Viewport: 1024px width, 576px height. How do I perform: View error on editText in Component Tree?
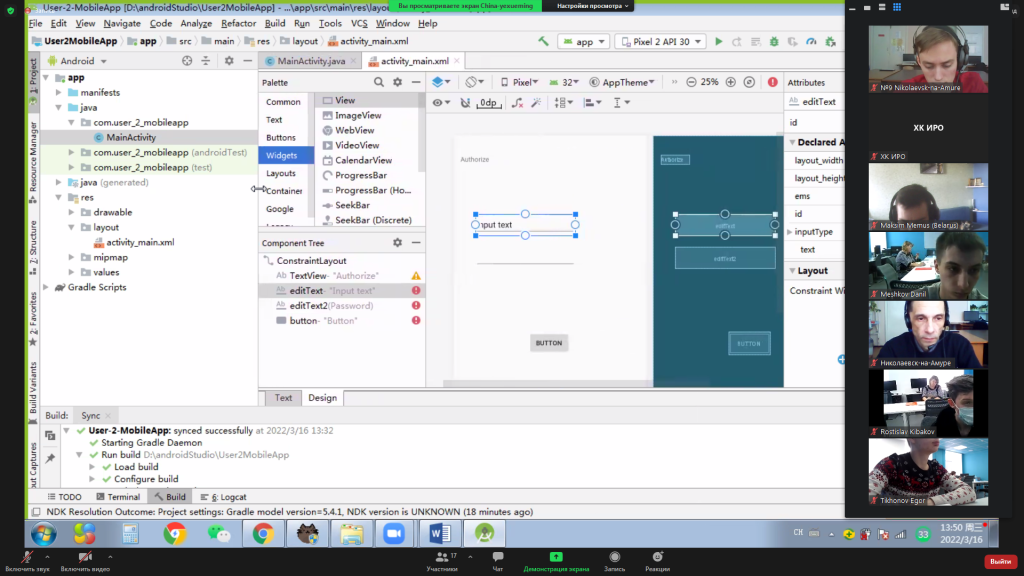point(416,291)
